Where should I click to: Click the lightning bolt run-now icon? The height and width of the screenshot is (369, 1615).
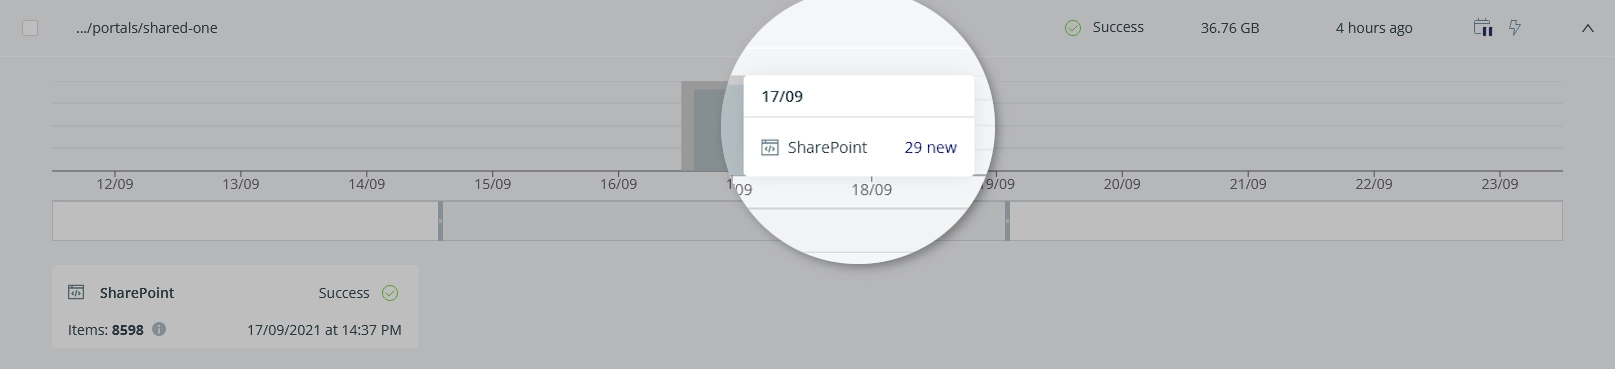click(1515, 28)
